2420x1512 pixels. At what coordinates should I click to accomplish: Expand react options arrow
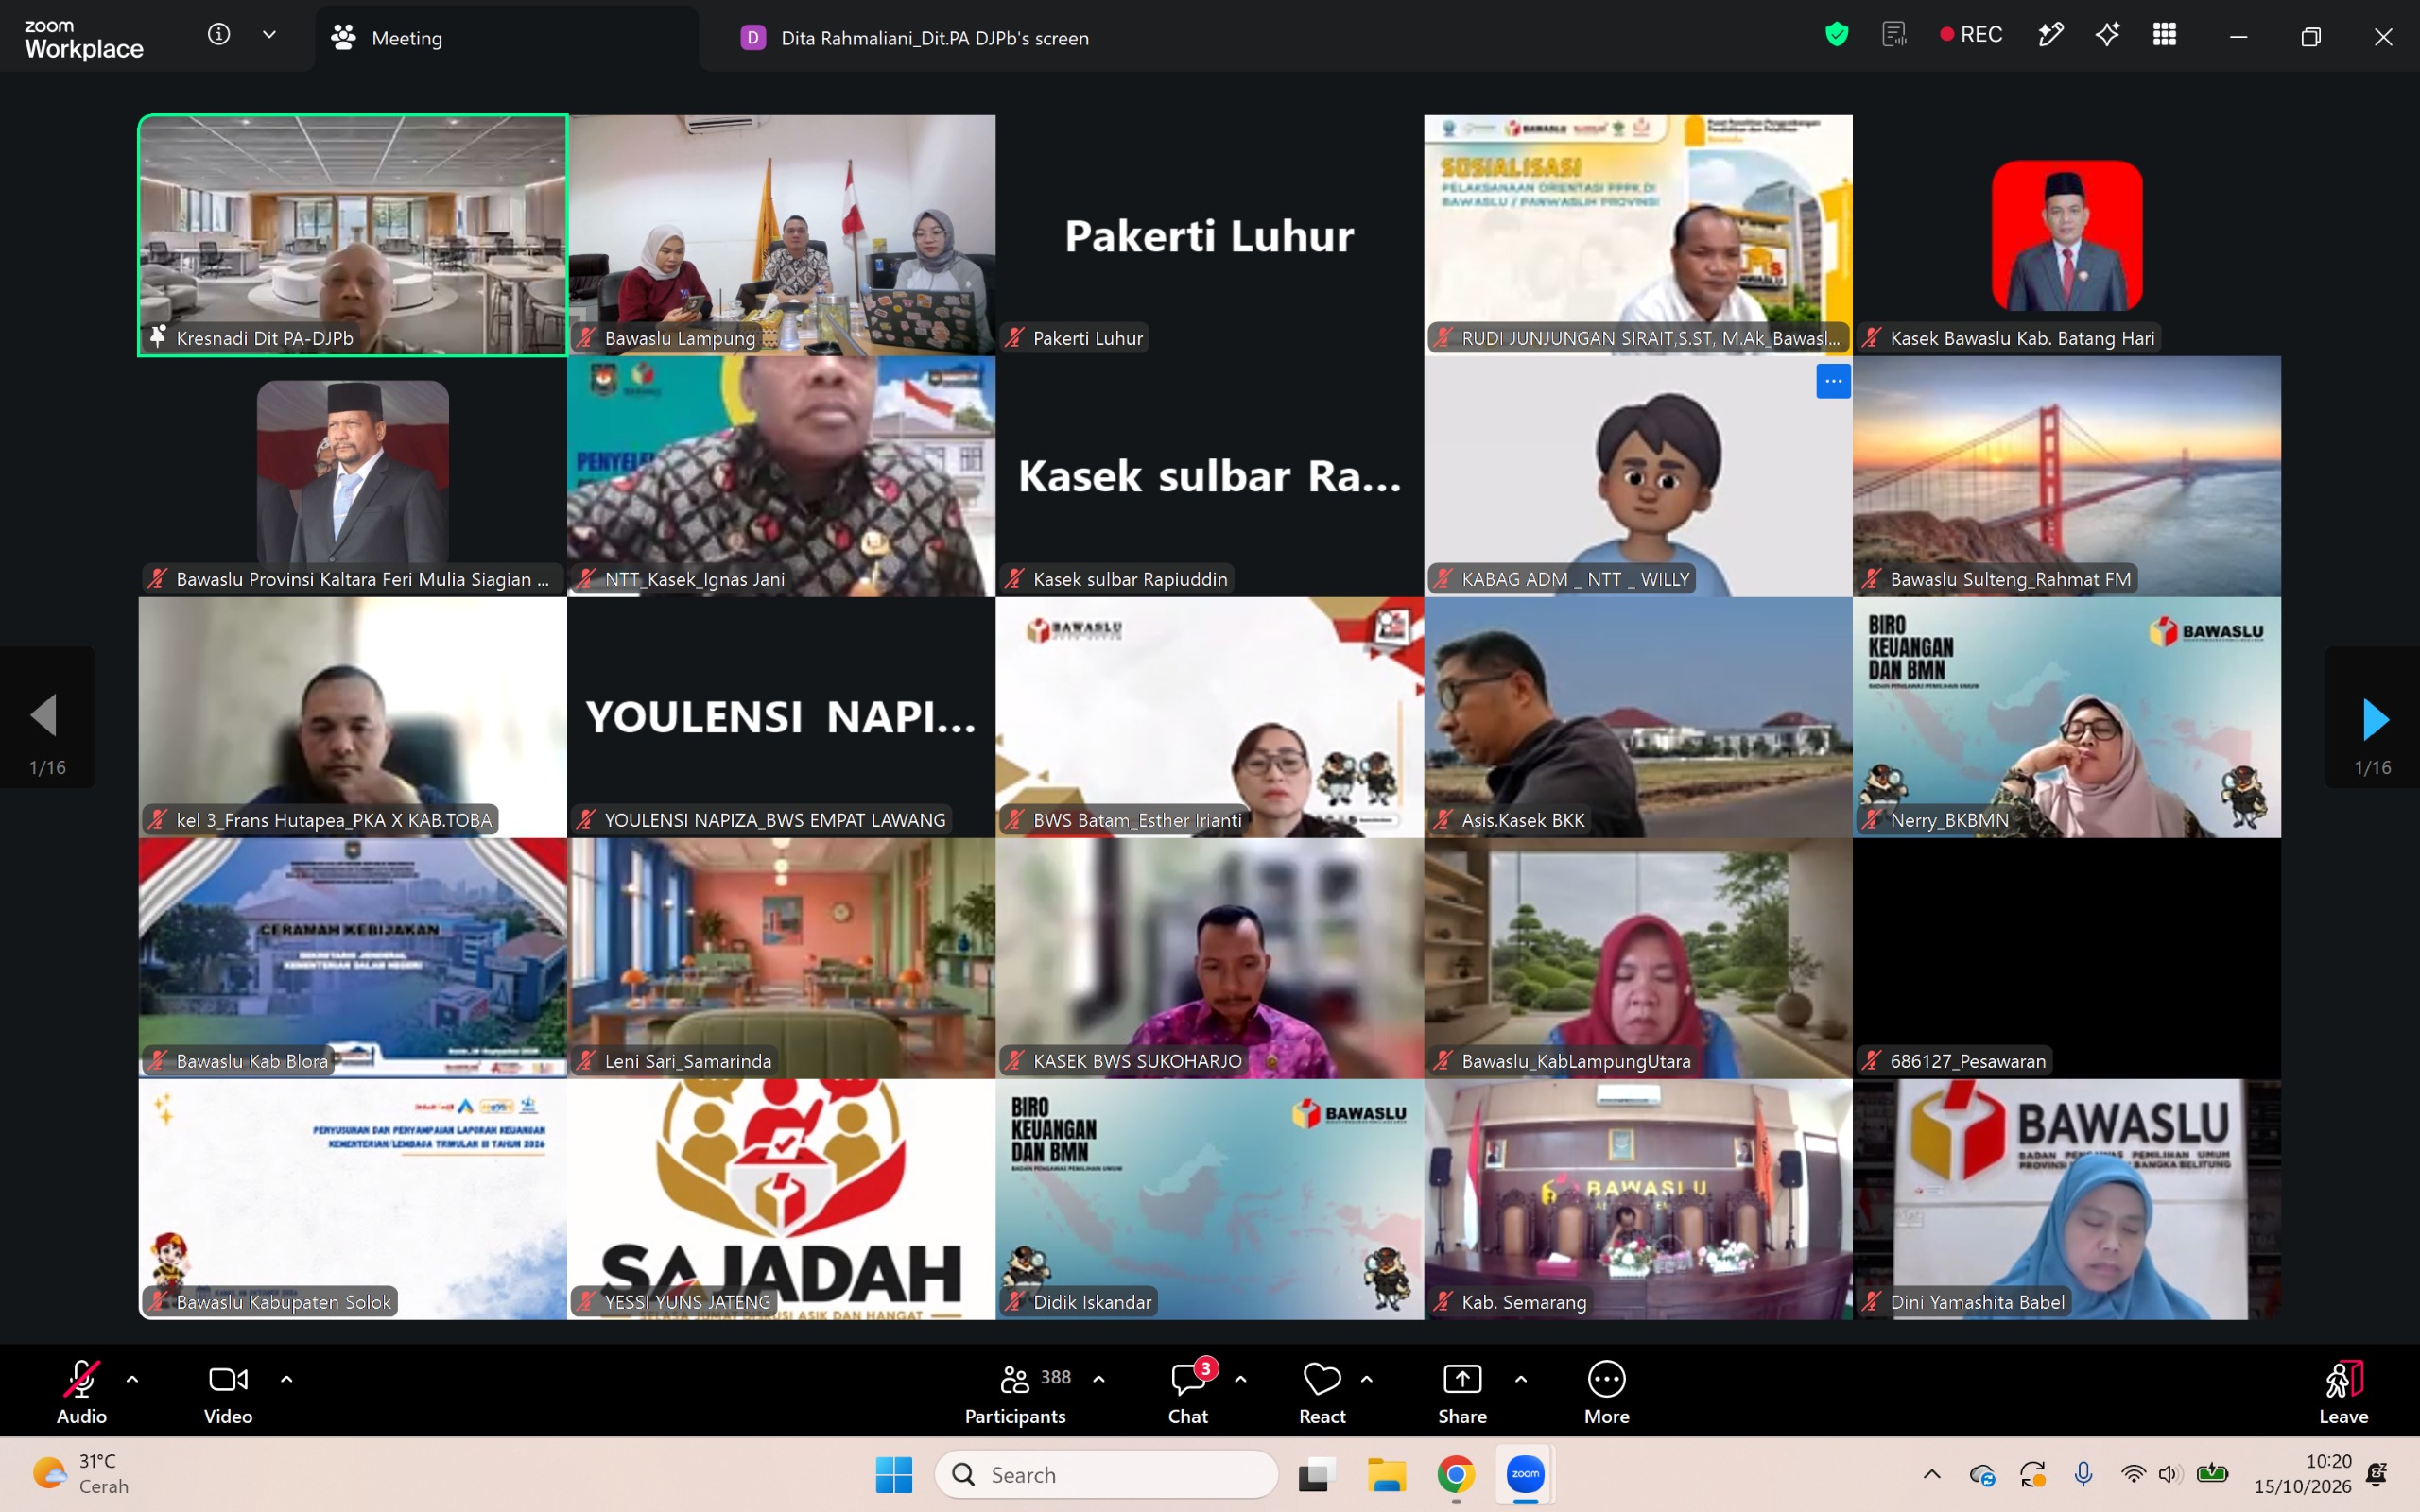(1367, 1379)
